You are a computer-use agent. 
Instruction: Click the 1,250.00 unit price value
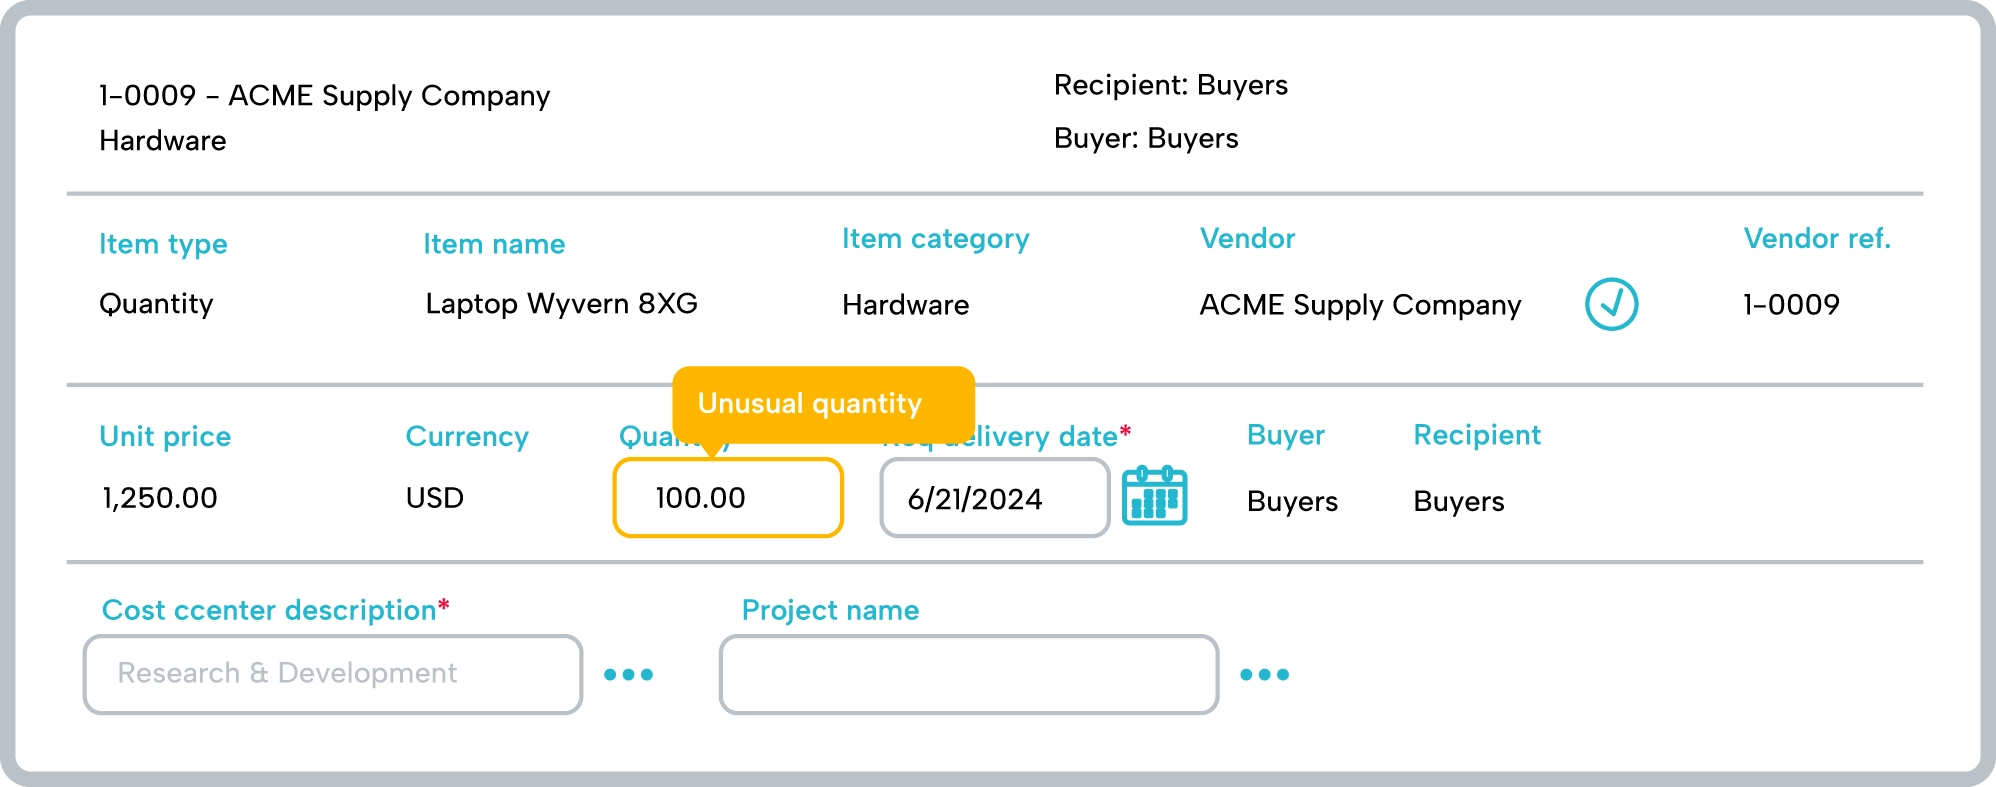tap(160, 498)
